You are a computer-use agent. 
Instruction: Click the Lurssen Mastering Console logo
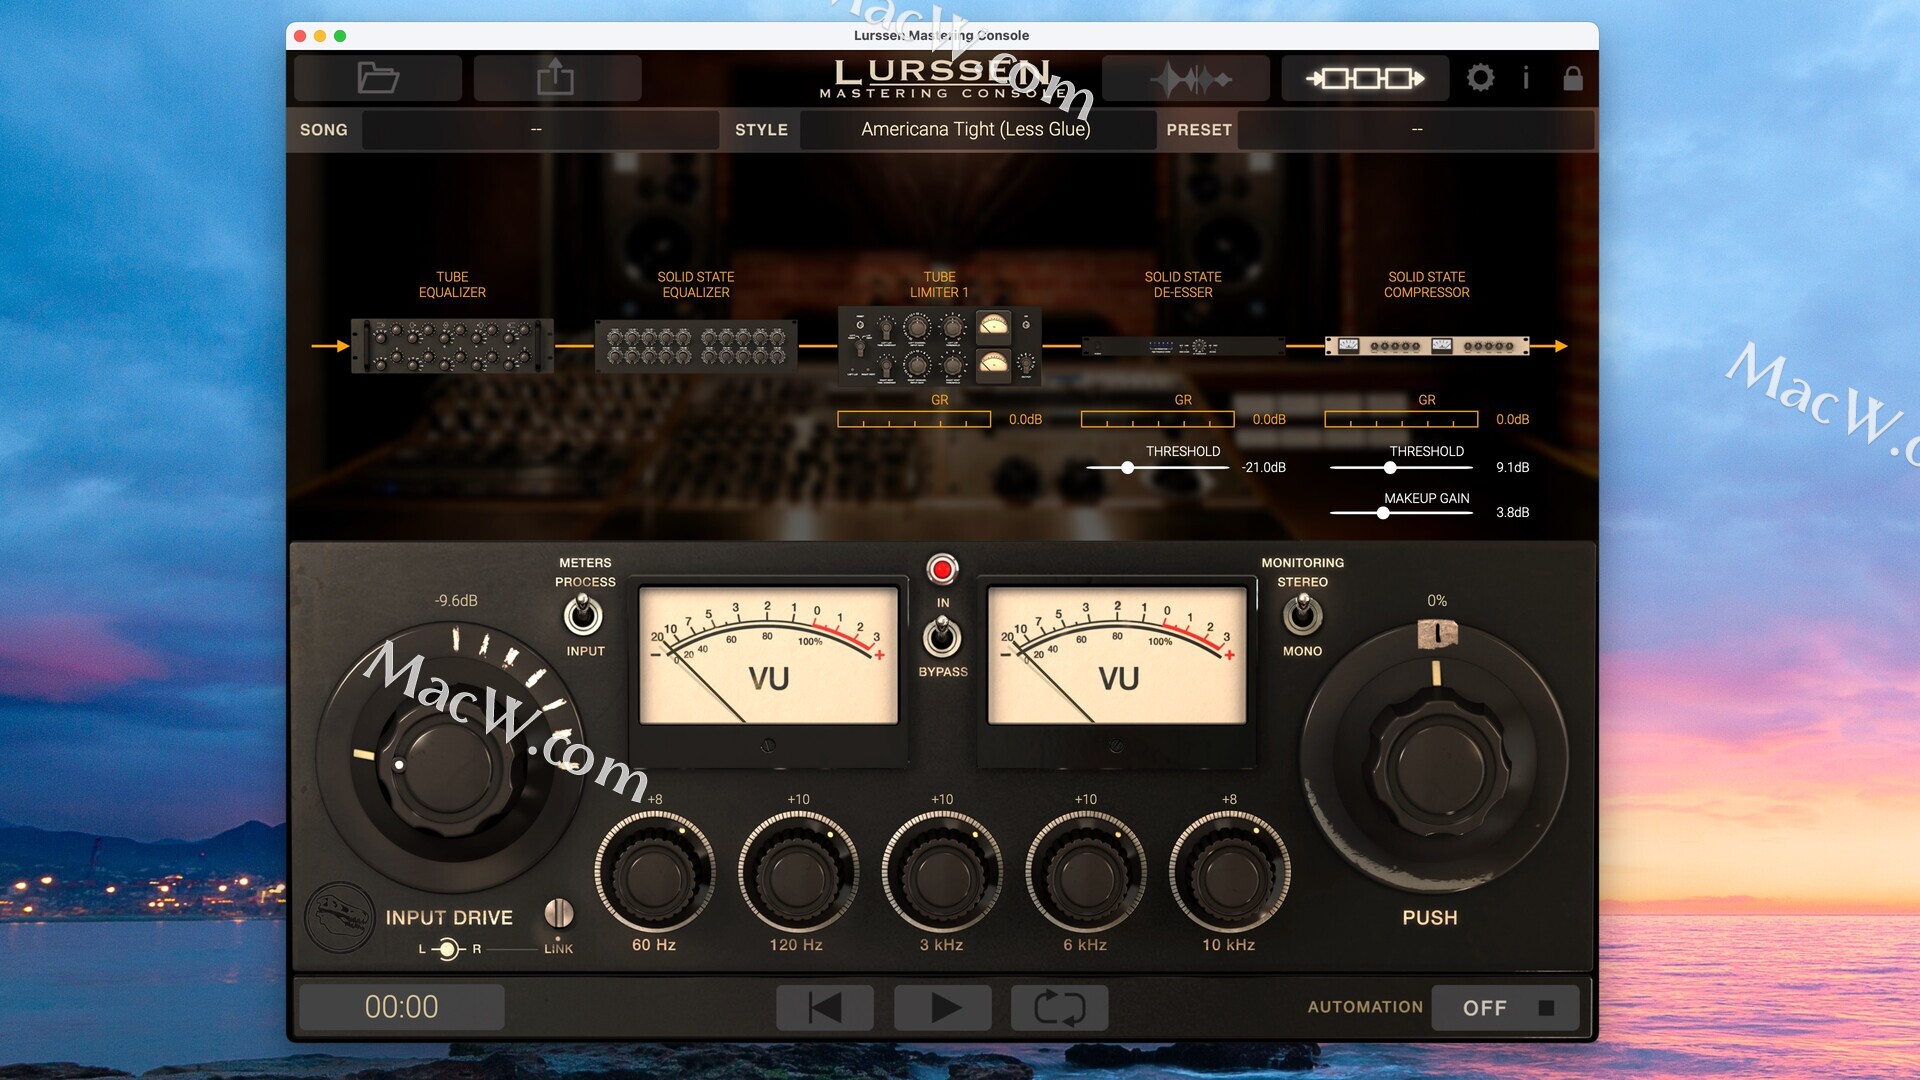942,78
